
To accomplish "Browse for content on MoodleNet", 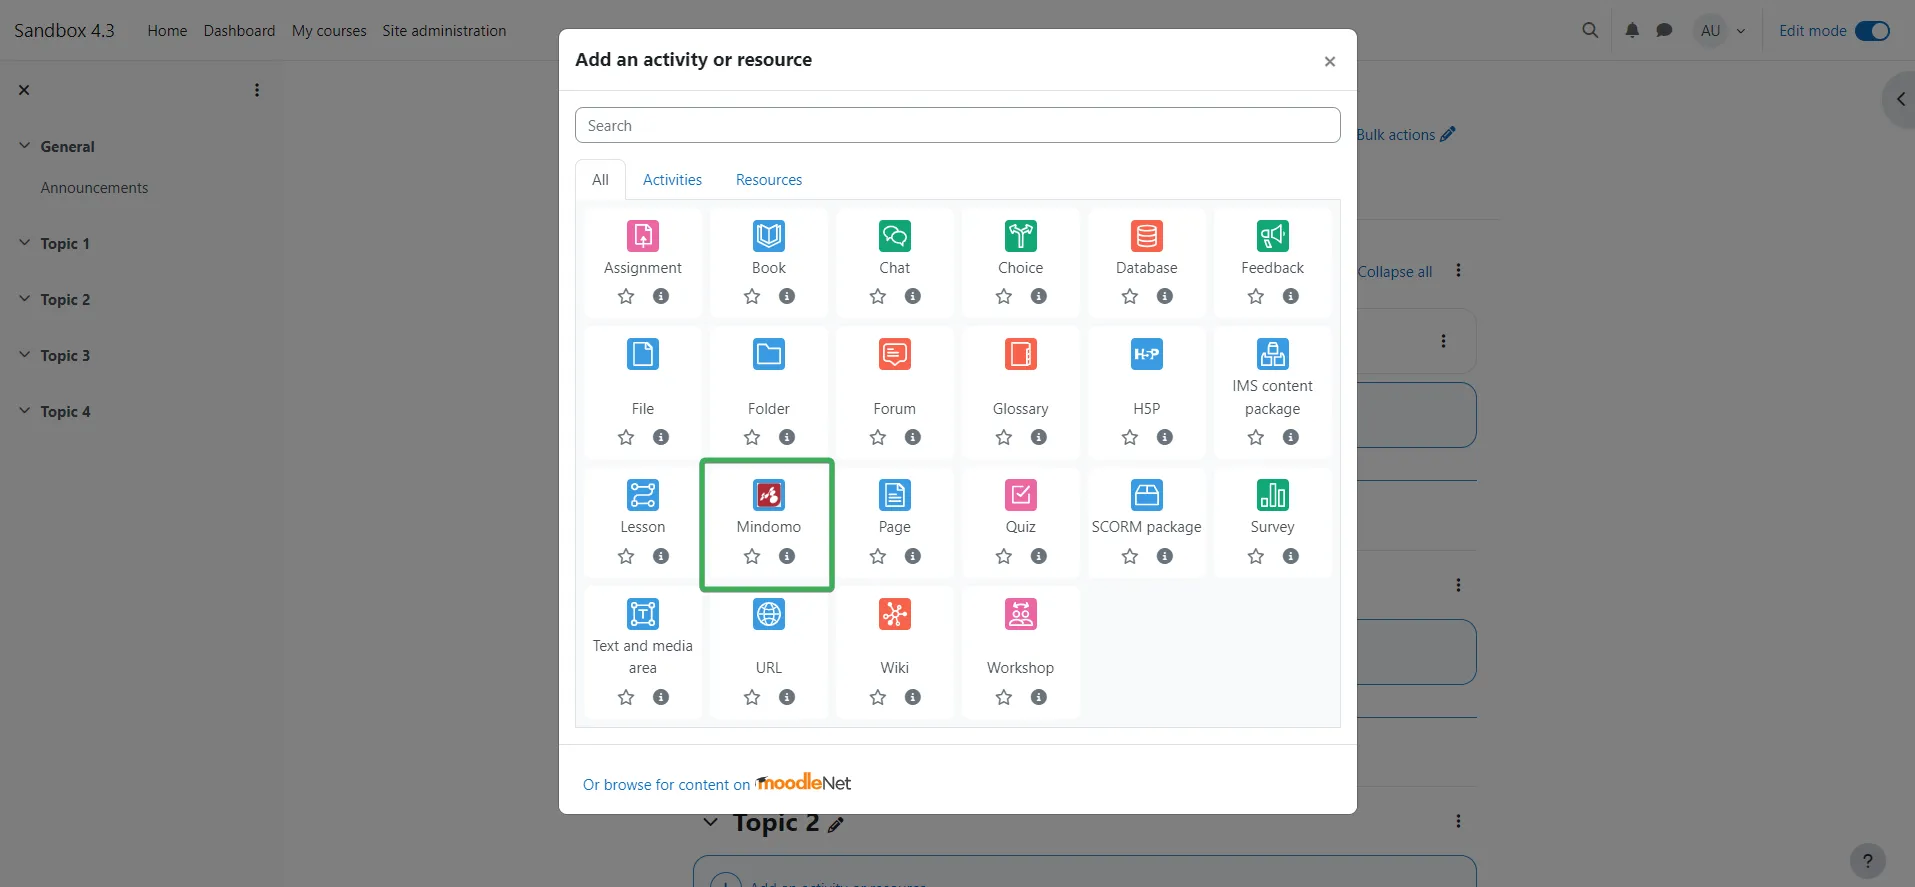I will pyautogui.click(x=716, y=784).
